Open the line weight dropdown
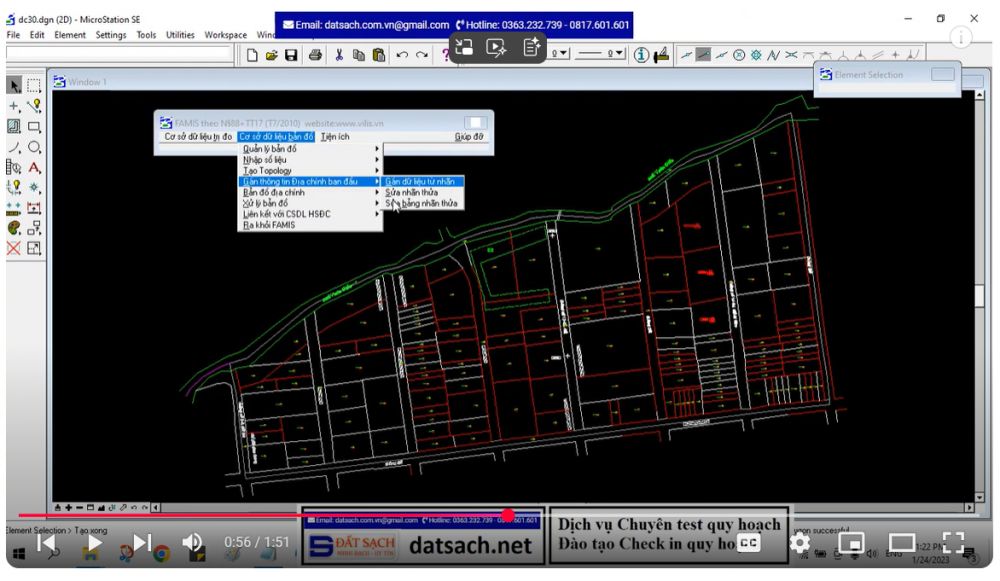Screen dimensions: 1000x581 click(620, 54)
